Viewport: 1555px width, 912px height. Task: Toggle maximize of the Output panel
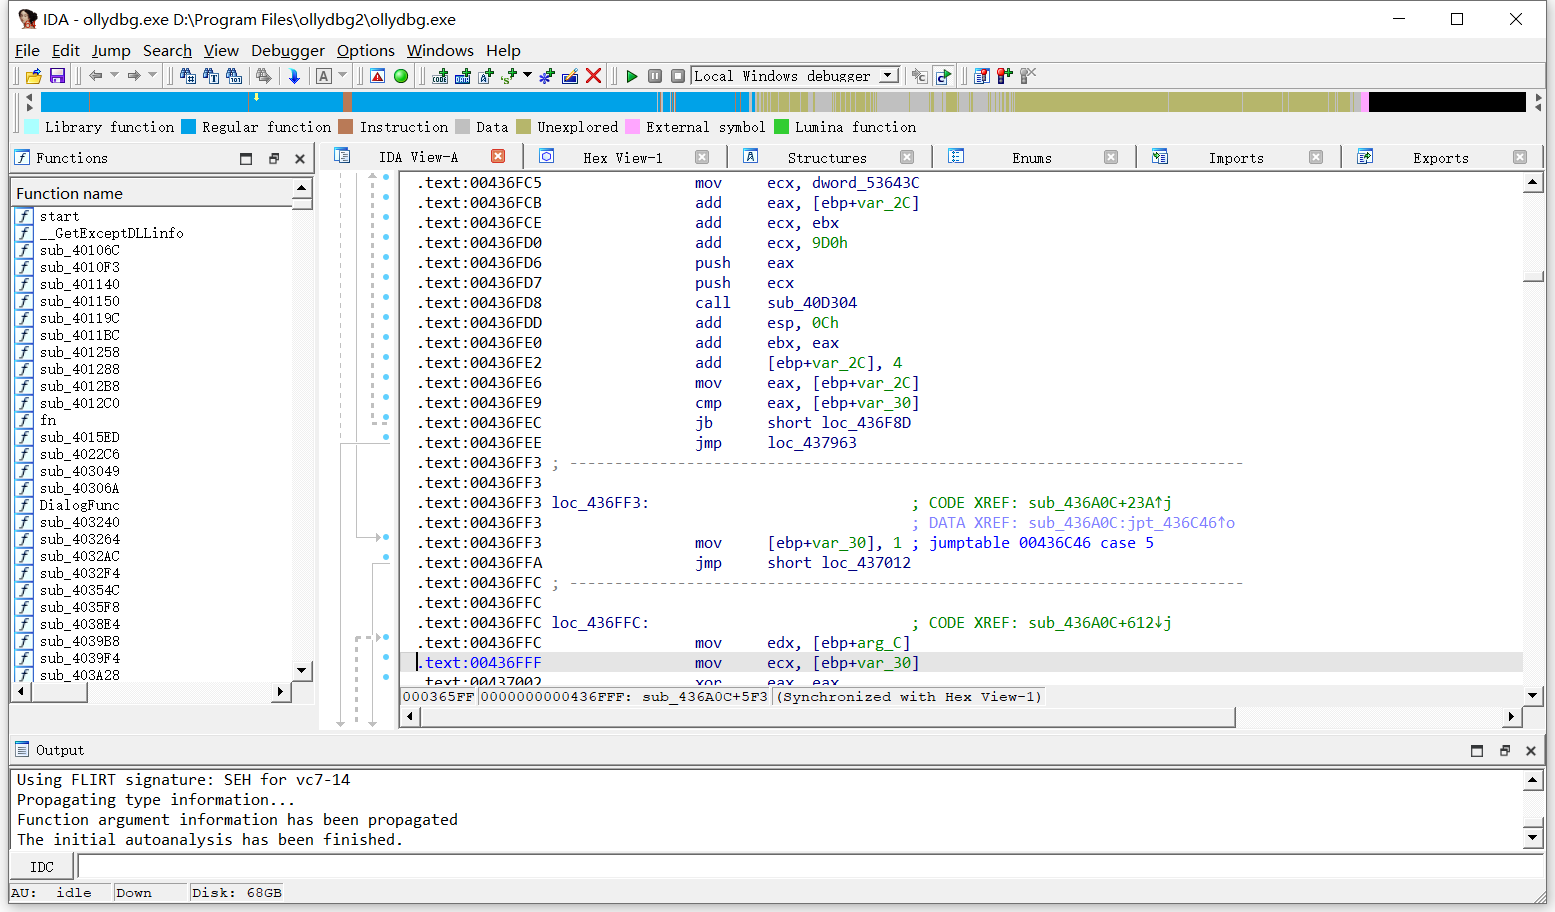click(1477, 751)
